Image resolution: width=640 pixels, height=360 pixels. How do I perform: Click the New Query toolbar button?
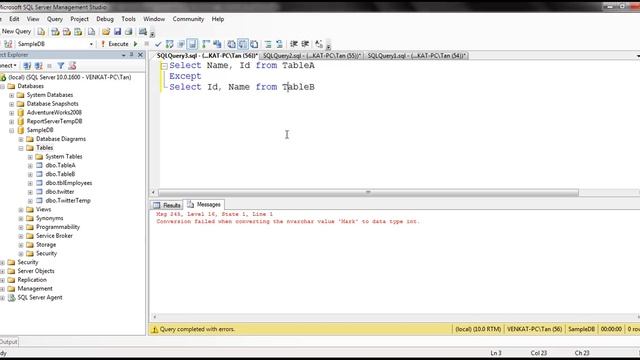point(16,31)
